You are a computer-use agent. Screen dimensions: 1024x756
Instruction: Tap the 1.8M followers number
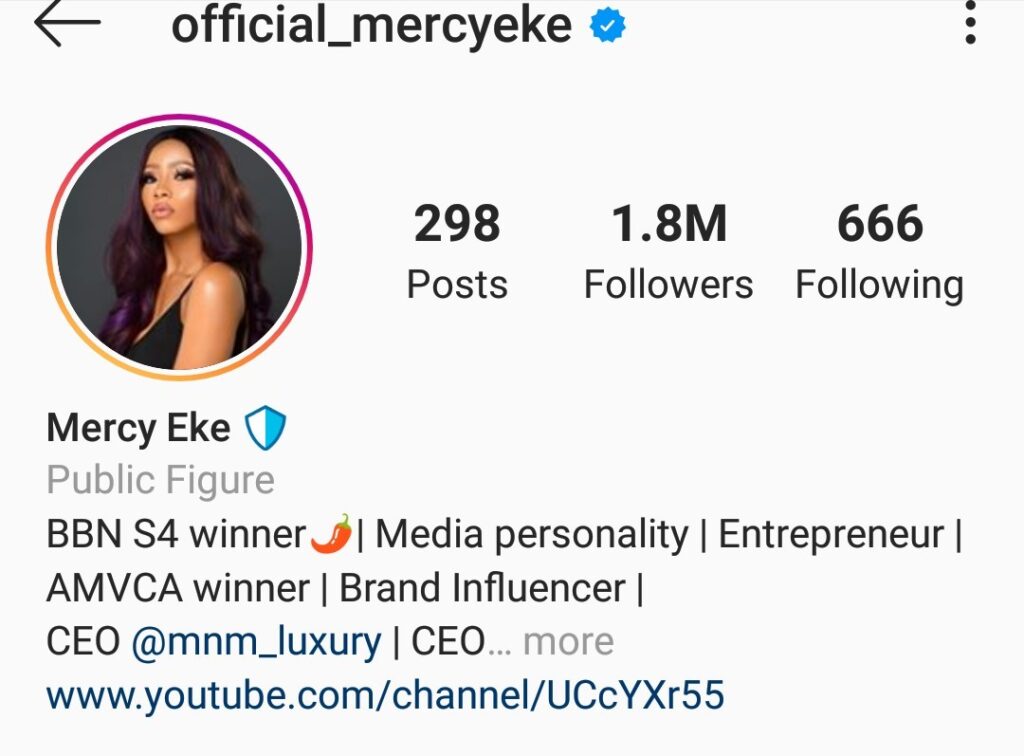[668, 223]
